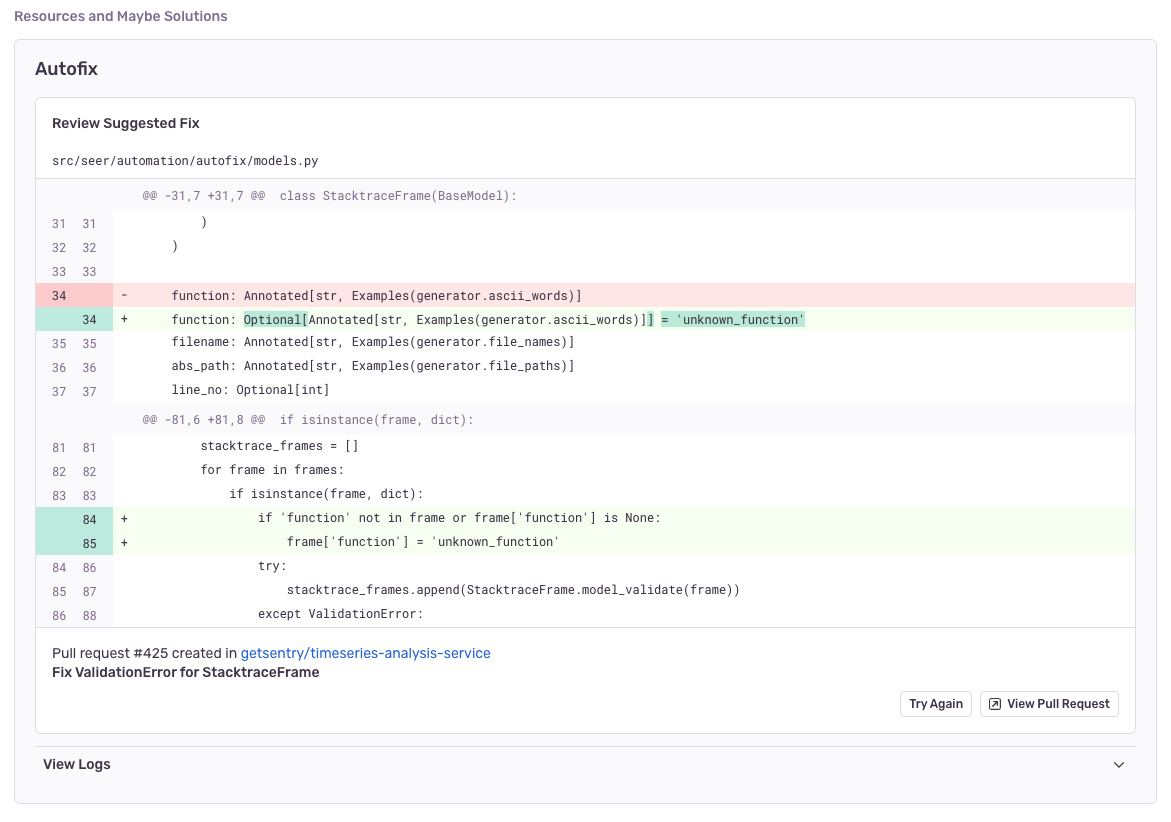
Task: Click the highlighted Optional[ text in the diff
Action: (274, 320)
